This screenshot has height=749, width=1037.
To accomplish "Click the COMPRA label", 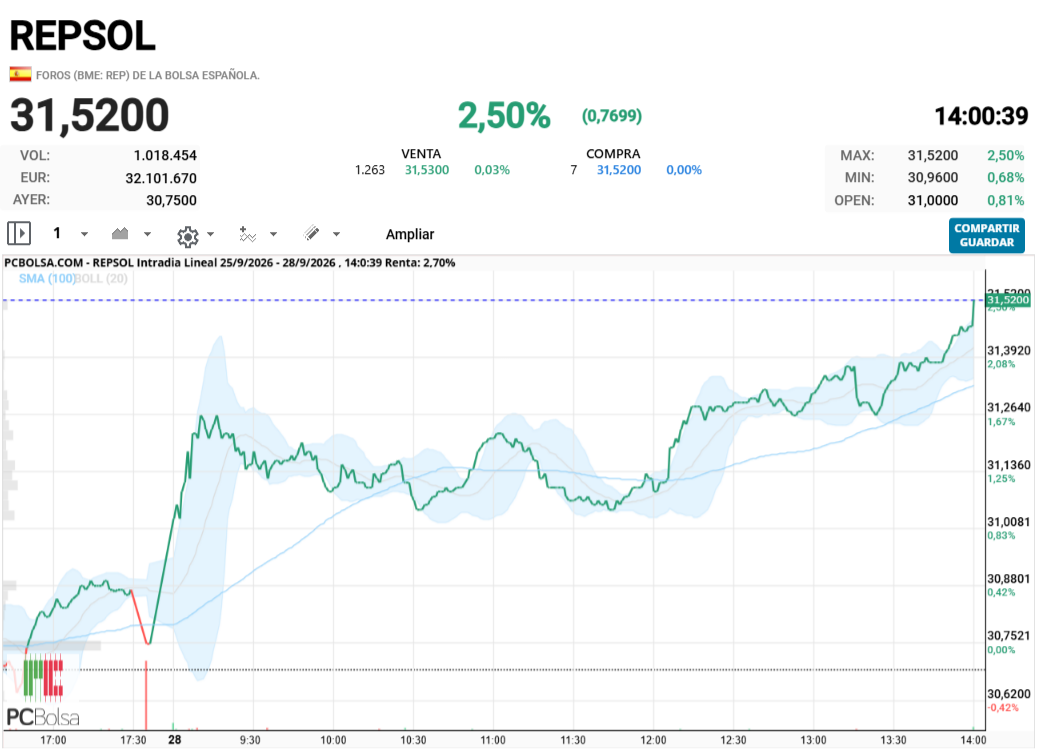I will 613,153.
